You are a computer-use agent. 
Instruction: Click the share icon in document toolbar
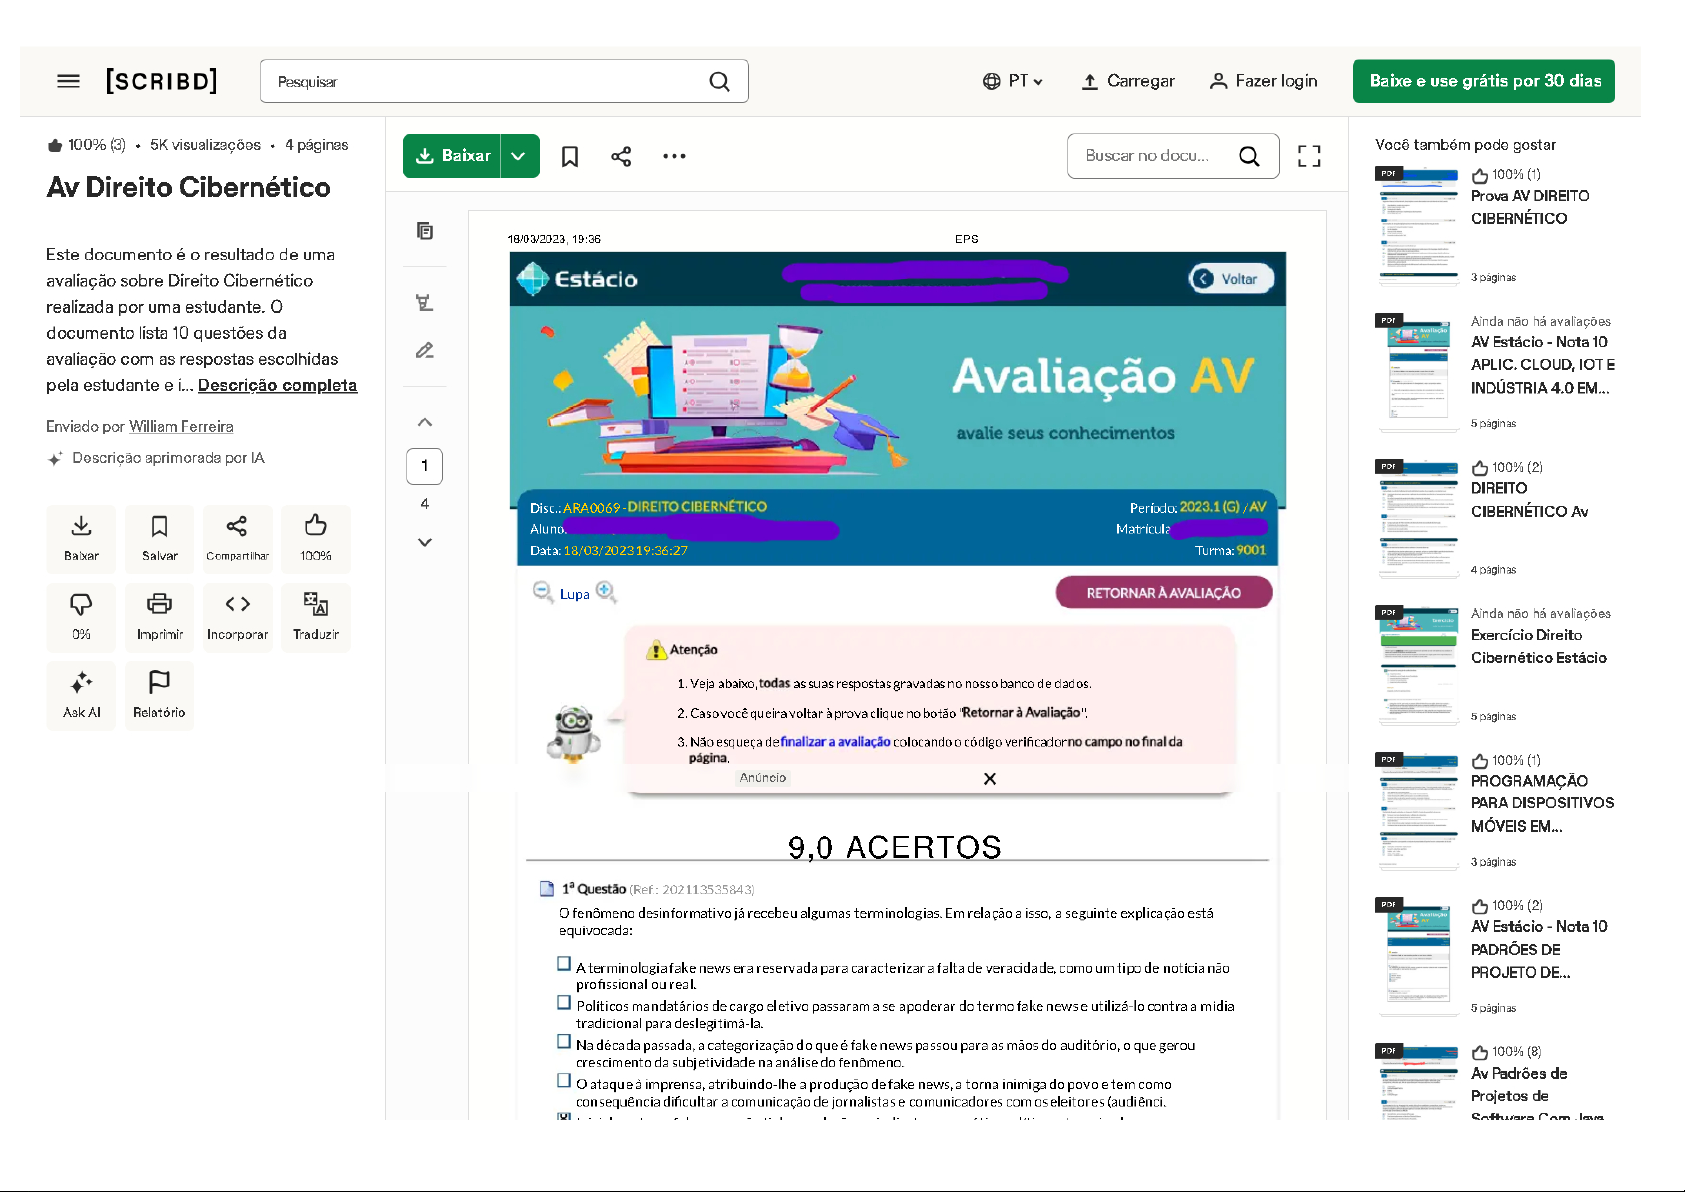621,156
